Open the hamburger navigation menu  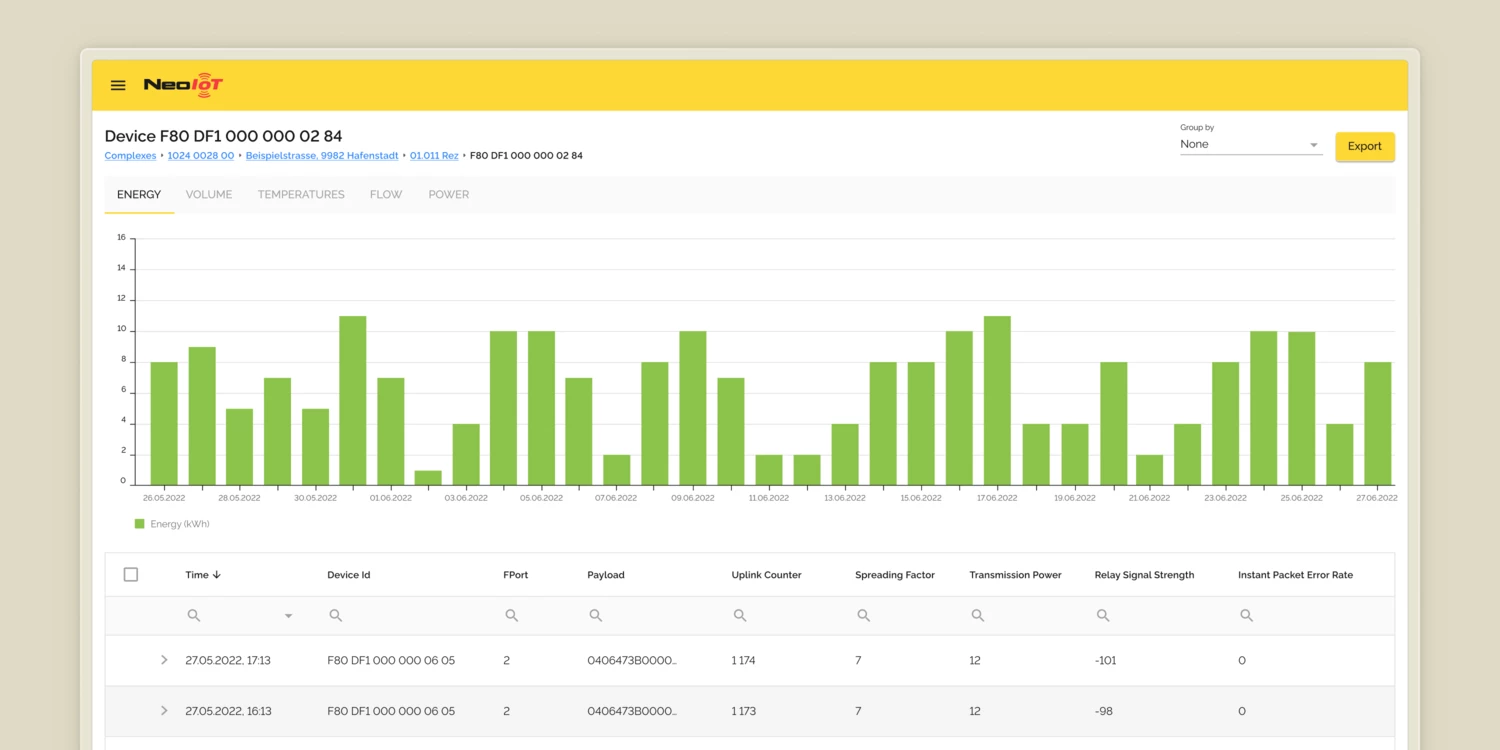(x=118, y=86)
